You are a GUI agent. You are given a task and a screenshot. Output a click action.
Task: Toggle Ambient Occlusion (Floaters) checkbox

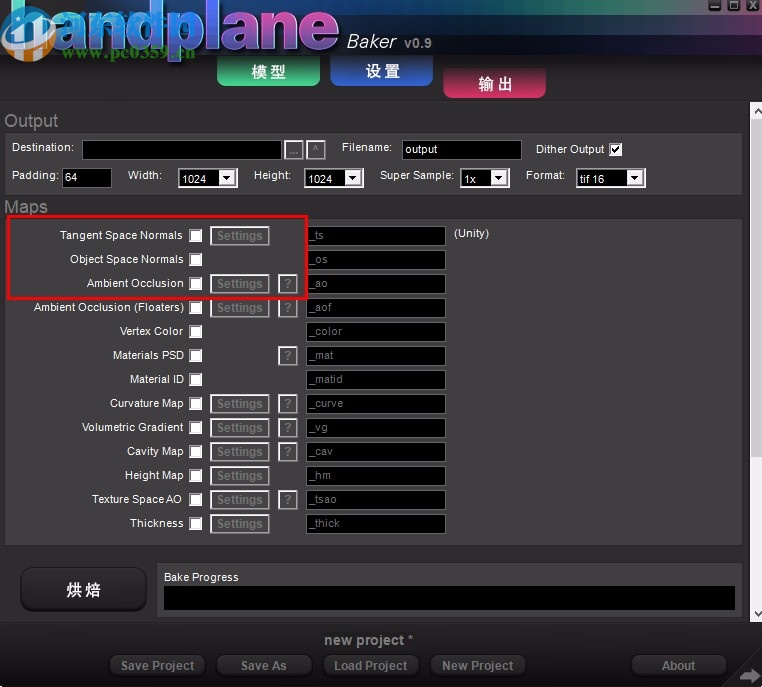click(196, 308)
